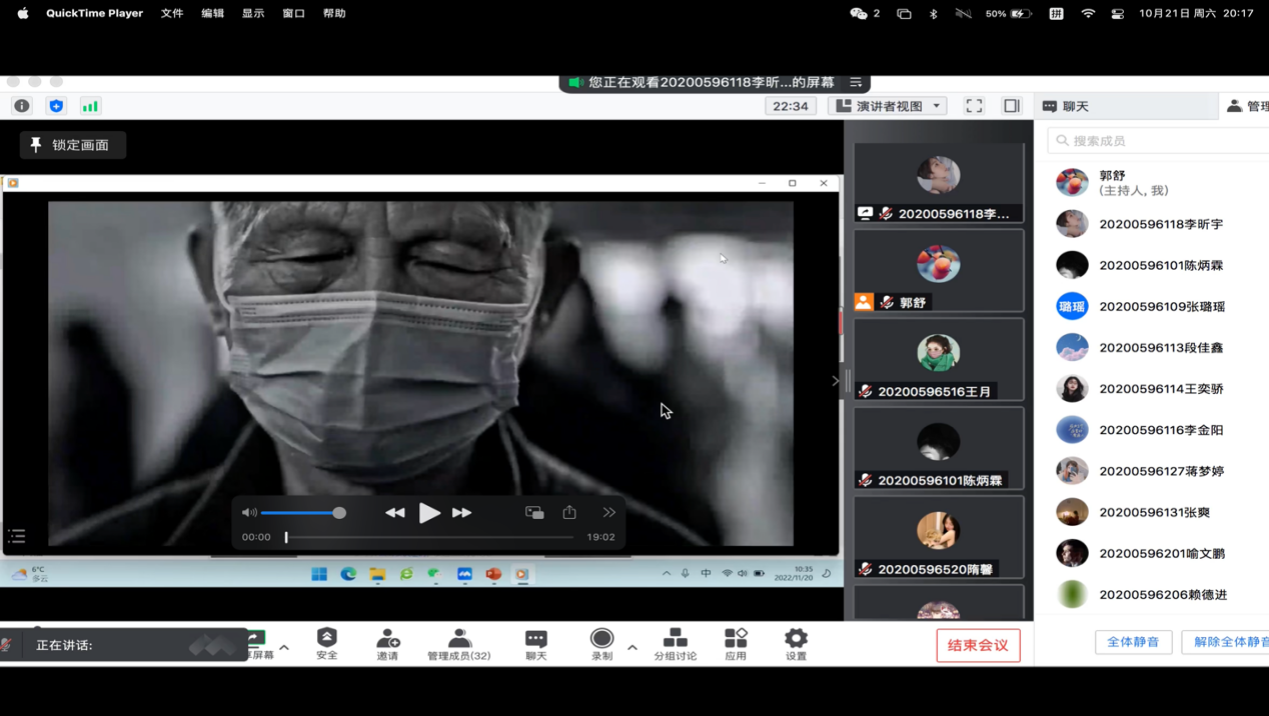This screenshot has width=1269, height=716.
Task: Open playlist icon at video bottom-left
Action: click(17, 536)
